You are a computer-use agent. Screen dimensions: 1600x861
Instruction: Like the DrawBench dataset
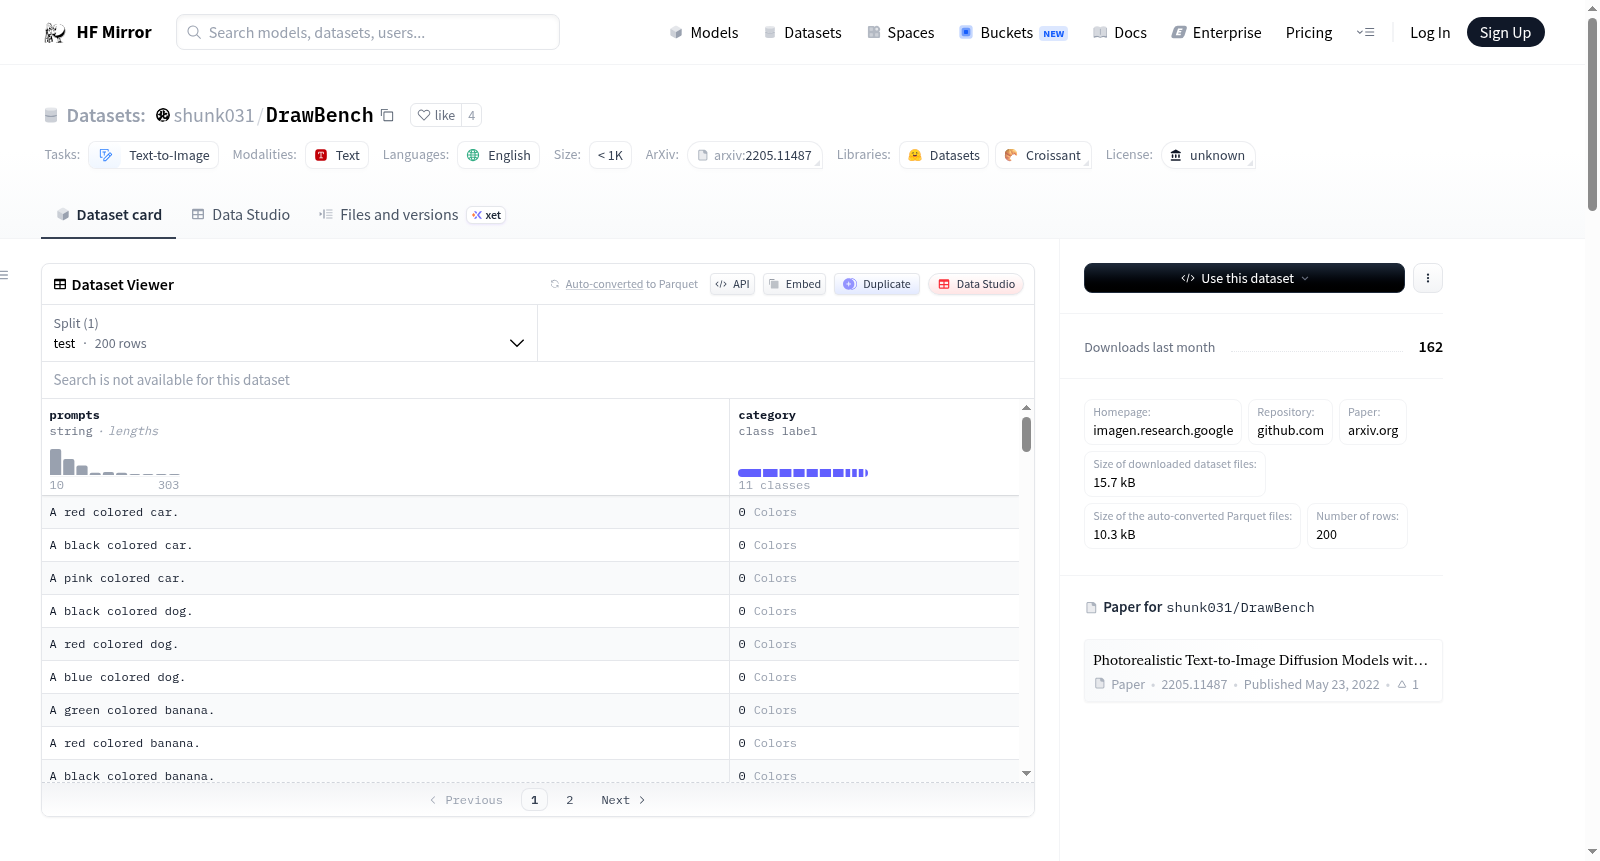[436, 115]
